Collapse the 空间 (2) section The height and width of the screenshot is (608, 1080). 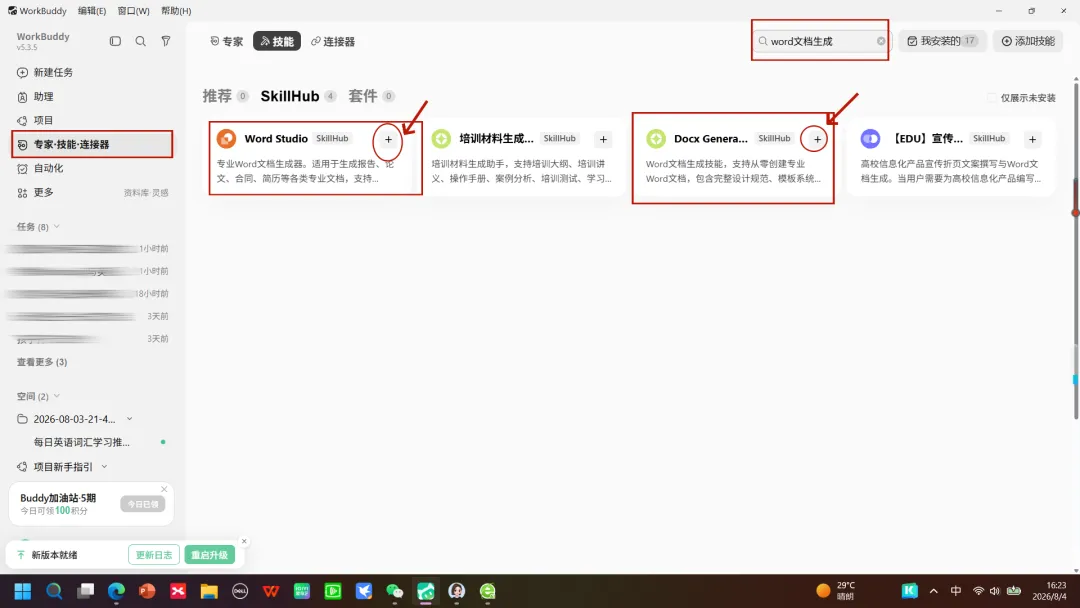click(56, 396)
